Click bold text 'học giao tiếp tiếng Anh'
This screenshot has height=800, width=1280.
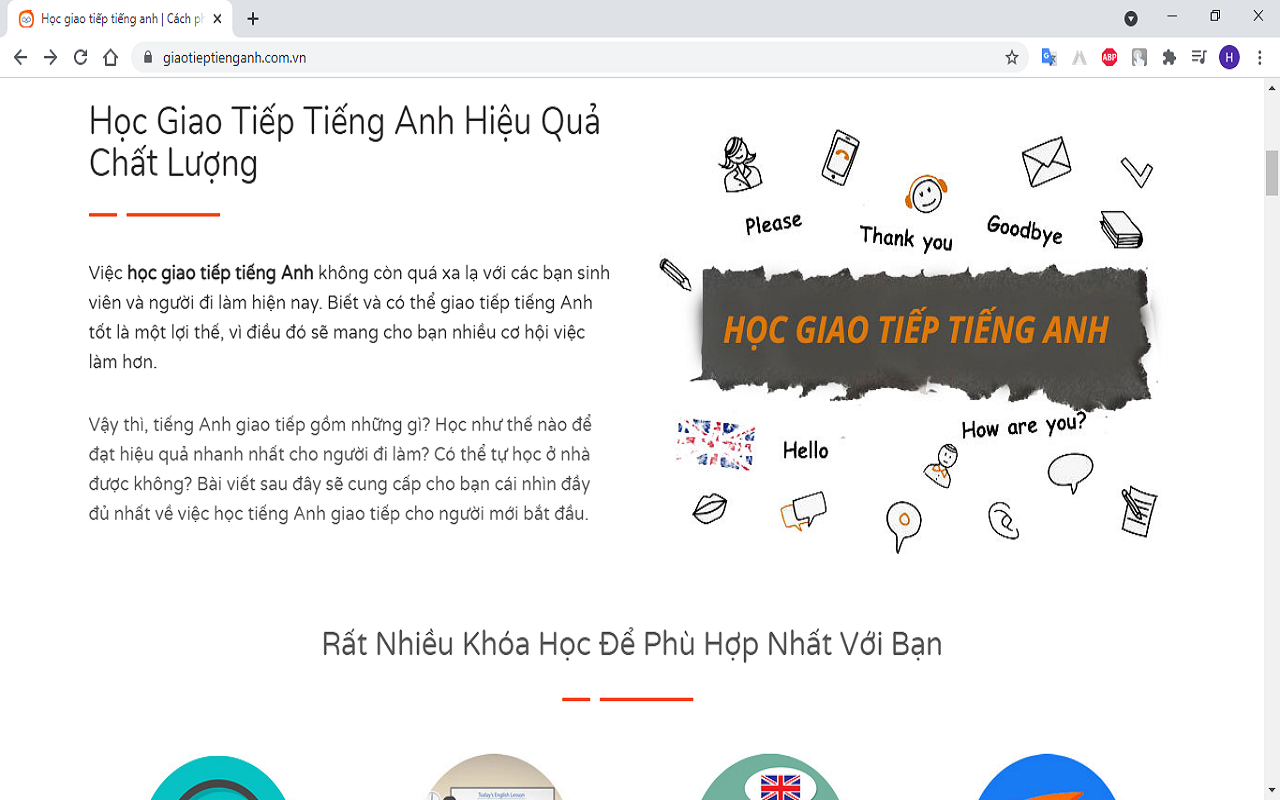click(x=220, y=273)
